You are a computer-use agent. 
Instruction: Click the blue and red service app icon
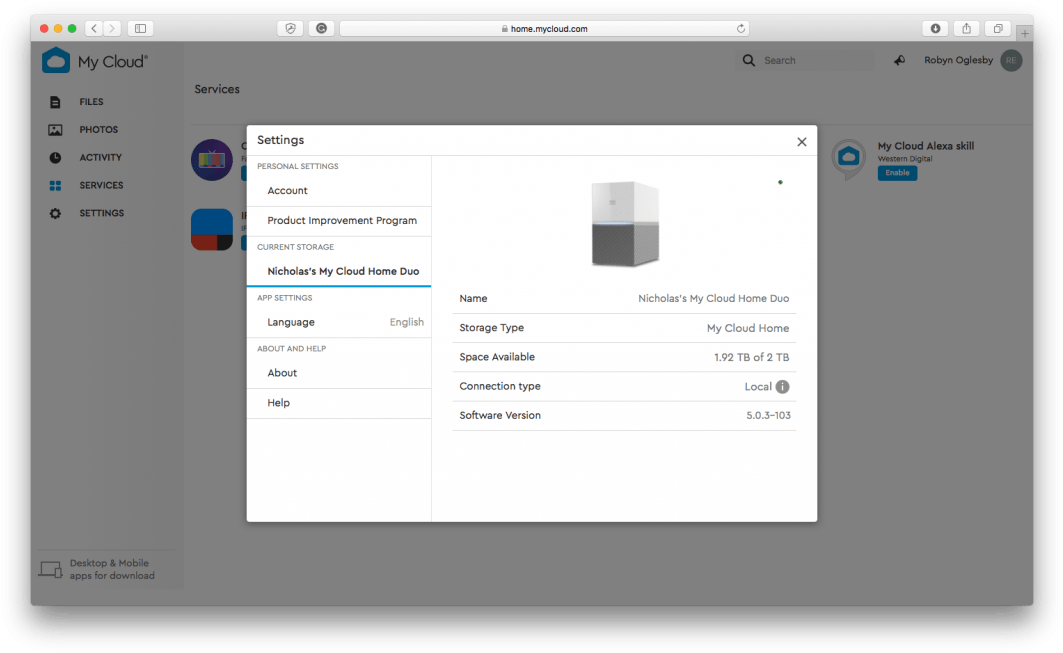point(212,229)
